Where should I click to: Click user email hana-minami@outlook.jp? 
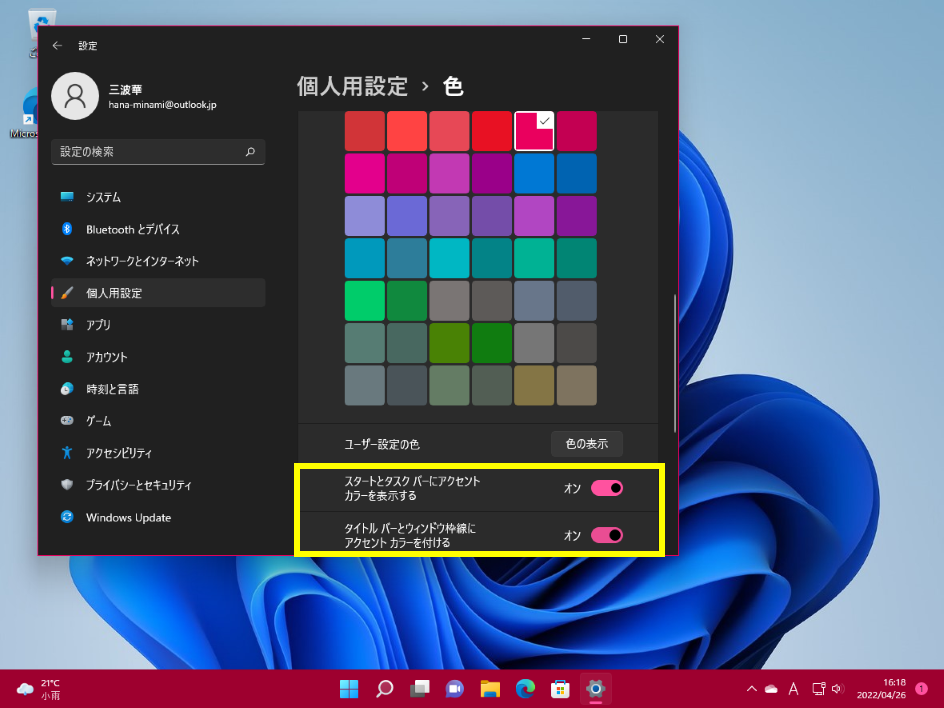[x=163, y=105]
